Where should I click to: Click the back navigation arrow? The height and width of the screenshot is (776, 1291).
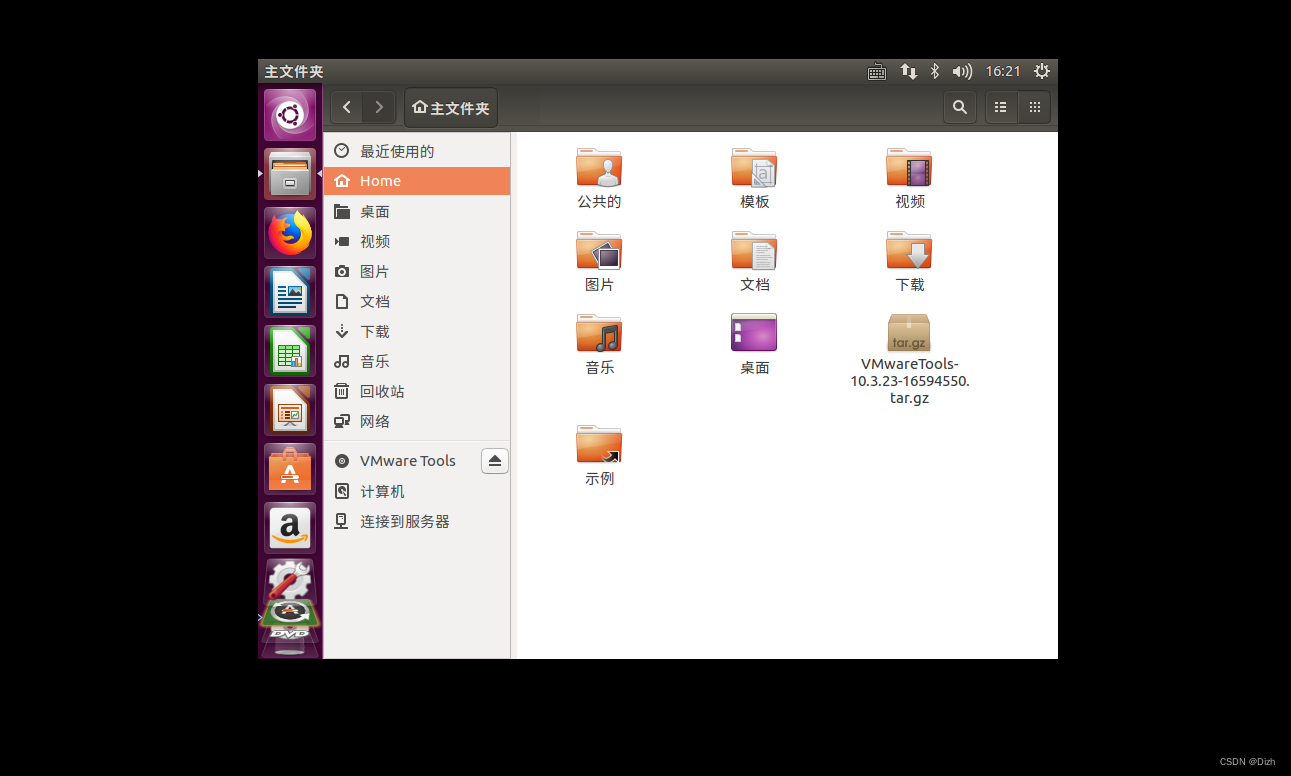tap(346, 107)
